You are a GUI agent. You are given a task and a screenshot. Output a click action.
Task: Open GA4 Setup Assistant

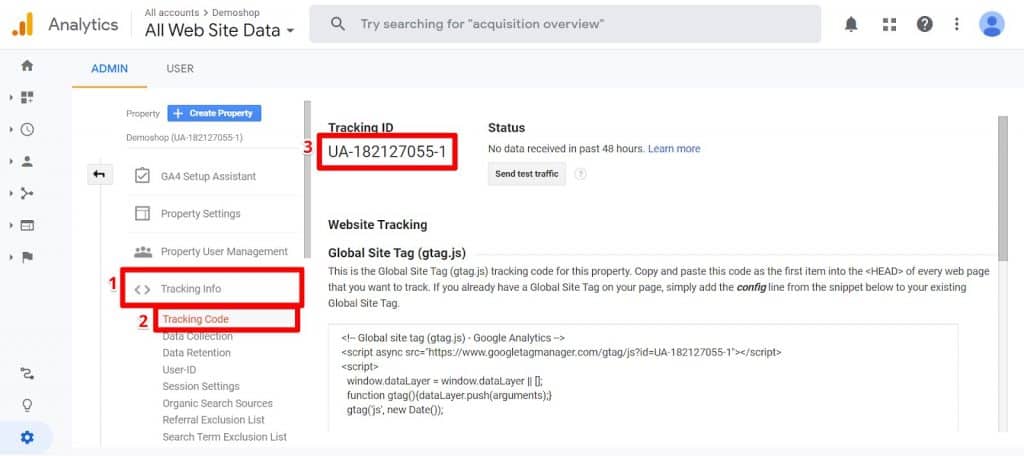tap(208, 176)
